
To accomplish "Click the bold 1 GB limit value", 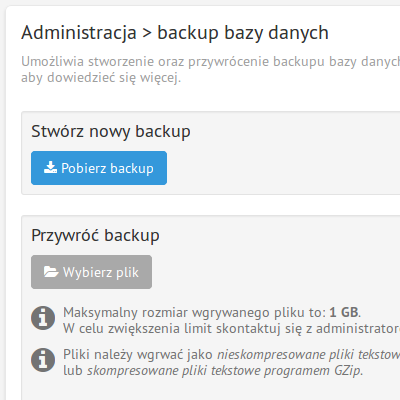I will point(344,313).
